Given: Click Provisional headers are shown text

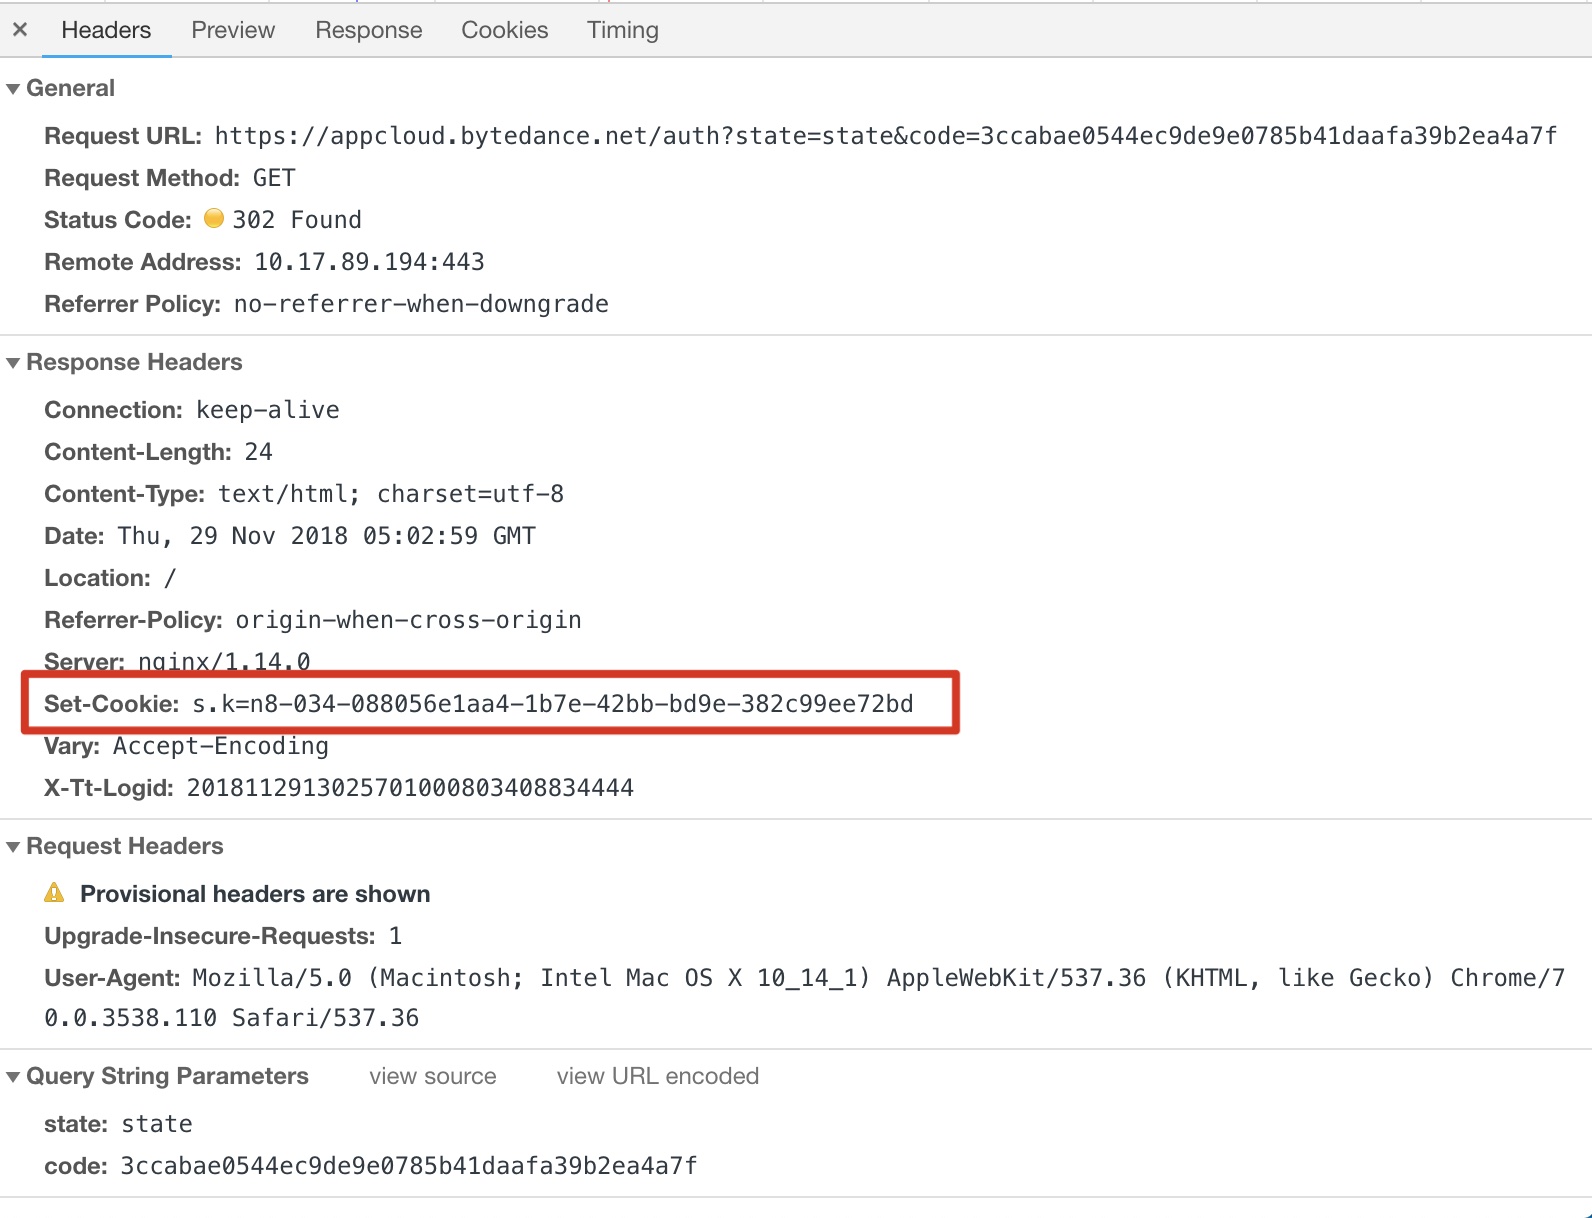Looking at the screenshot, I should coord(255,894).
